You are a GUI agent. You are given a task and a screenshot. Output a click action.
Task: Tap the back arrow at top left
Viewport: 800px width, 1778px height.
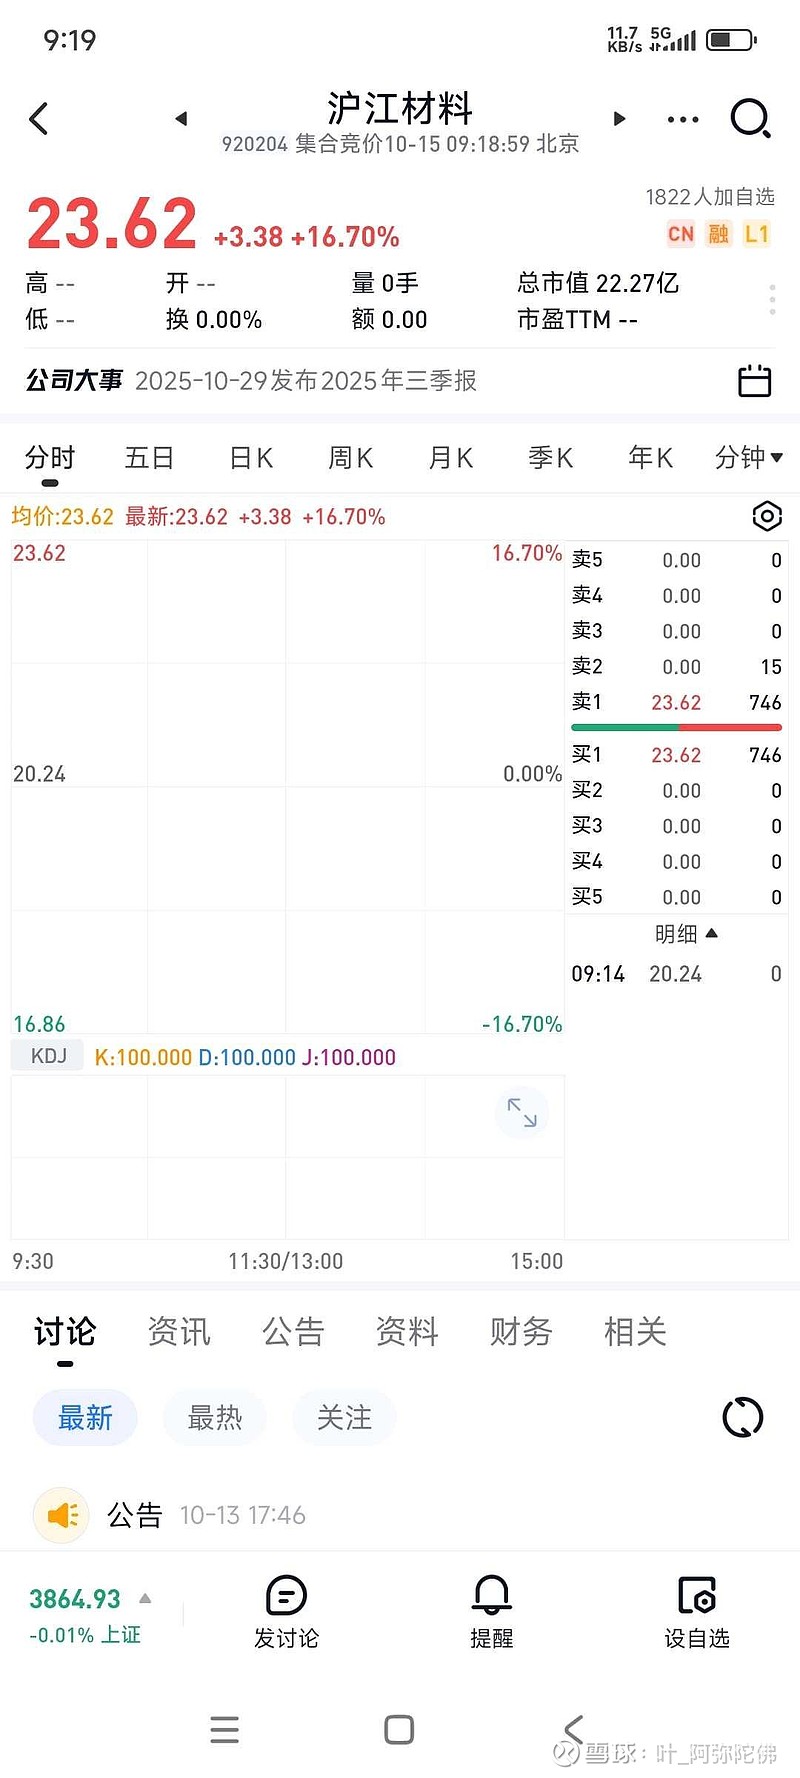[x=39, y=119]
